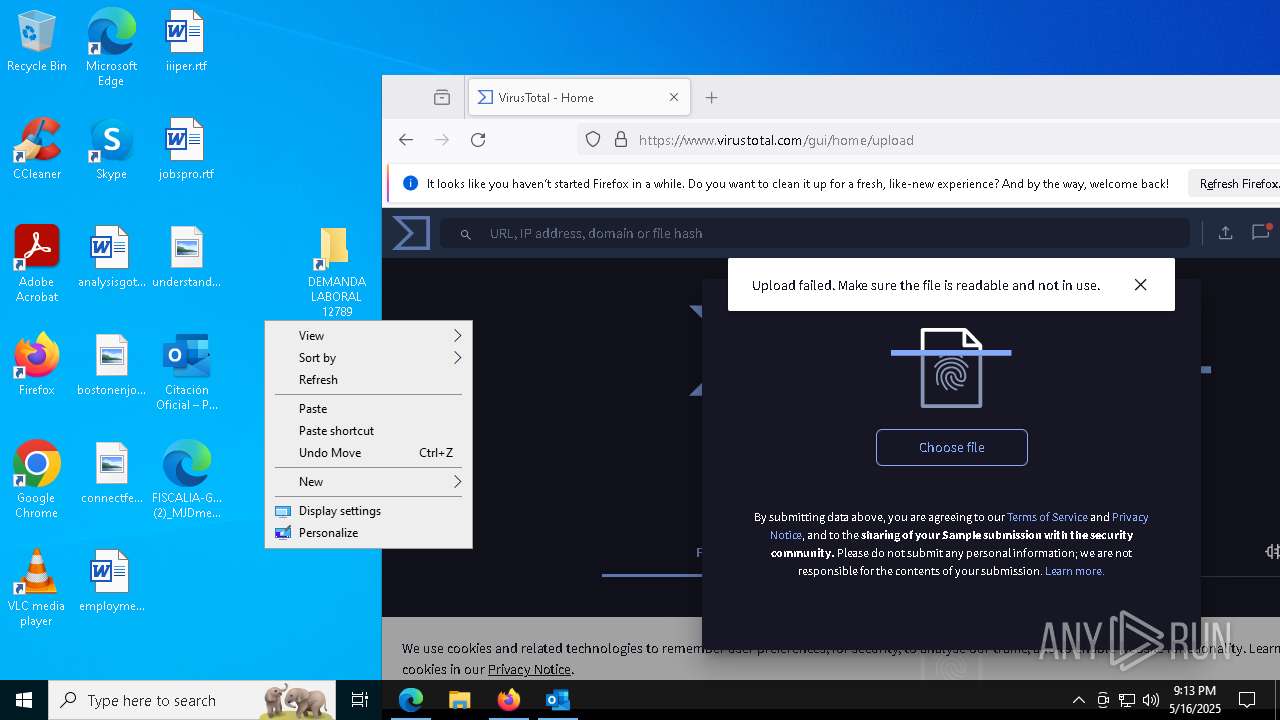This screenshot has width=1280, height=720.
Task: Open Task View on the taskbar
Action: point(360,700)
